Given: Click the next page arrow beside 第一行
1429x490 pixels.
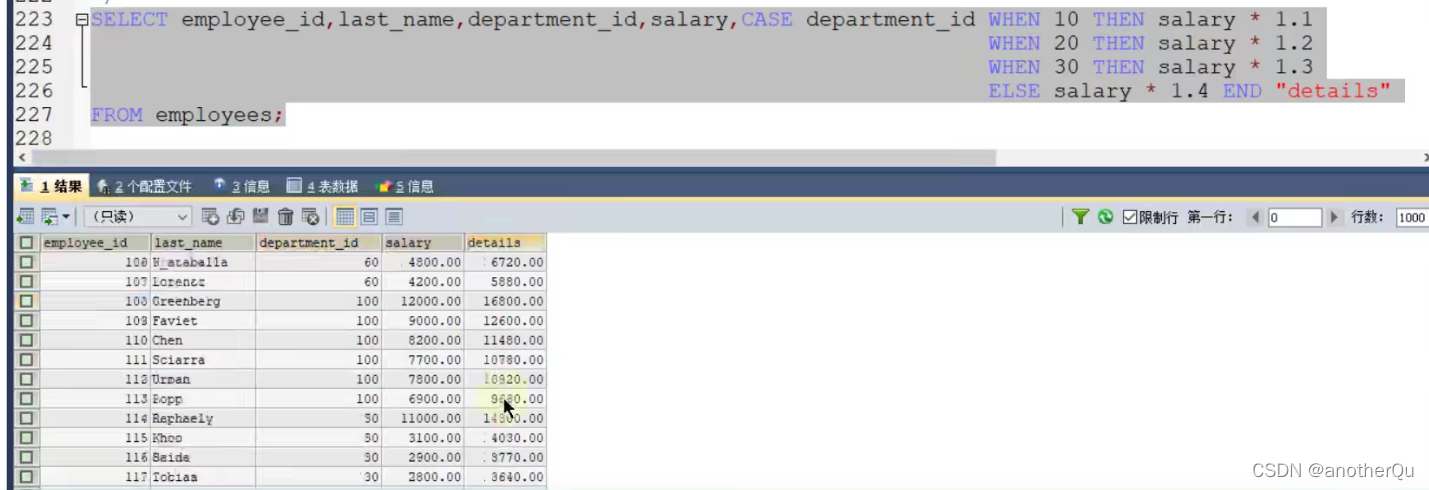Looking at the screenshot, I should (1334, 217).
